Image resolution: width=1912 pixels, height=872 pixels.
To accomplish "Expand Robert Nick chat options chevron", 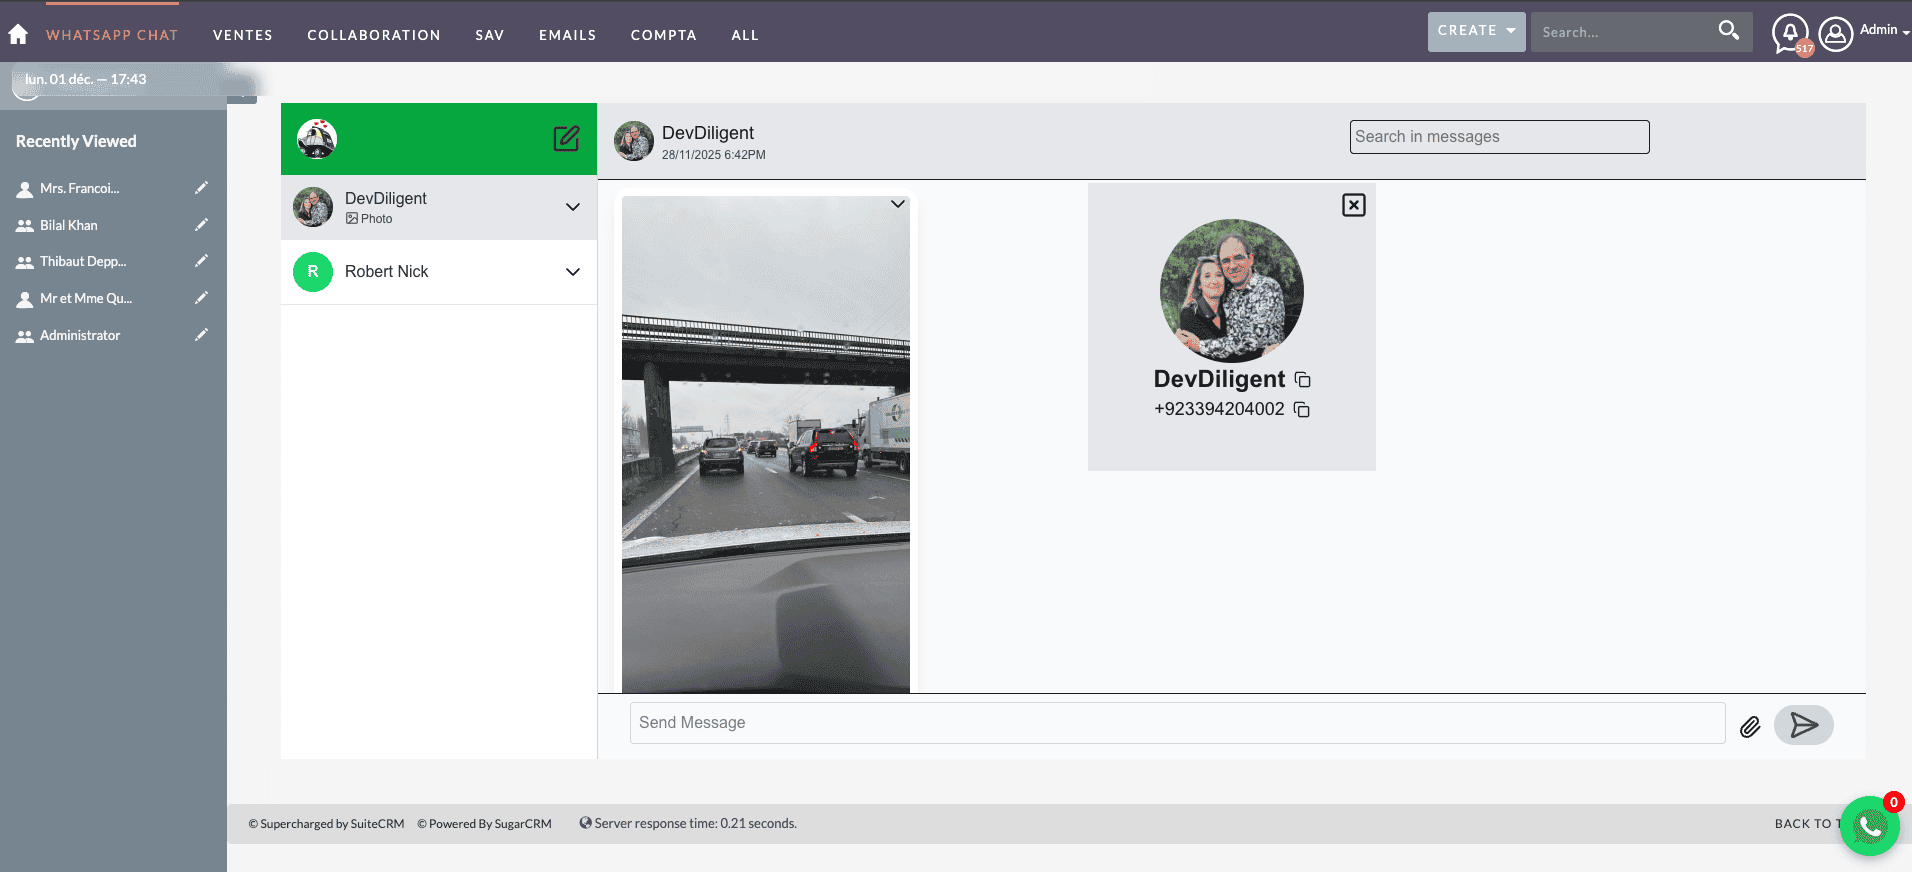I will tap(573, 272).
